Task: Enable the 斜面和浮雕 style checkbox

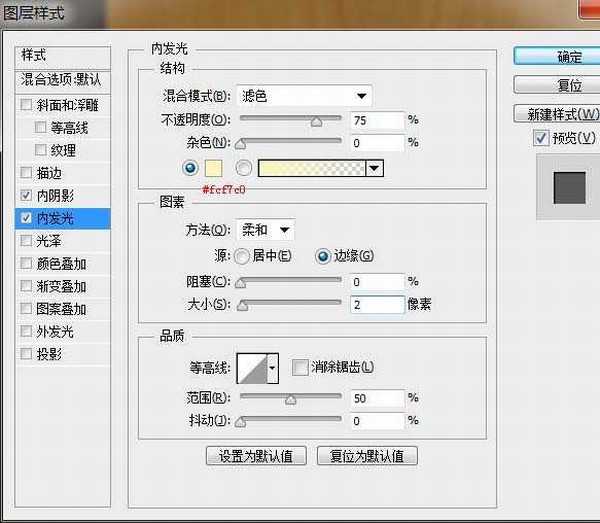Action: (x=26, y=105)
